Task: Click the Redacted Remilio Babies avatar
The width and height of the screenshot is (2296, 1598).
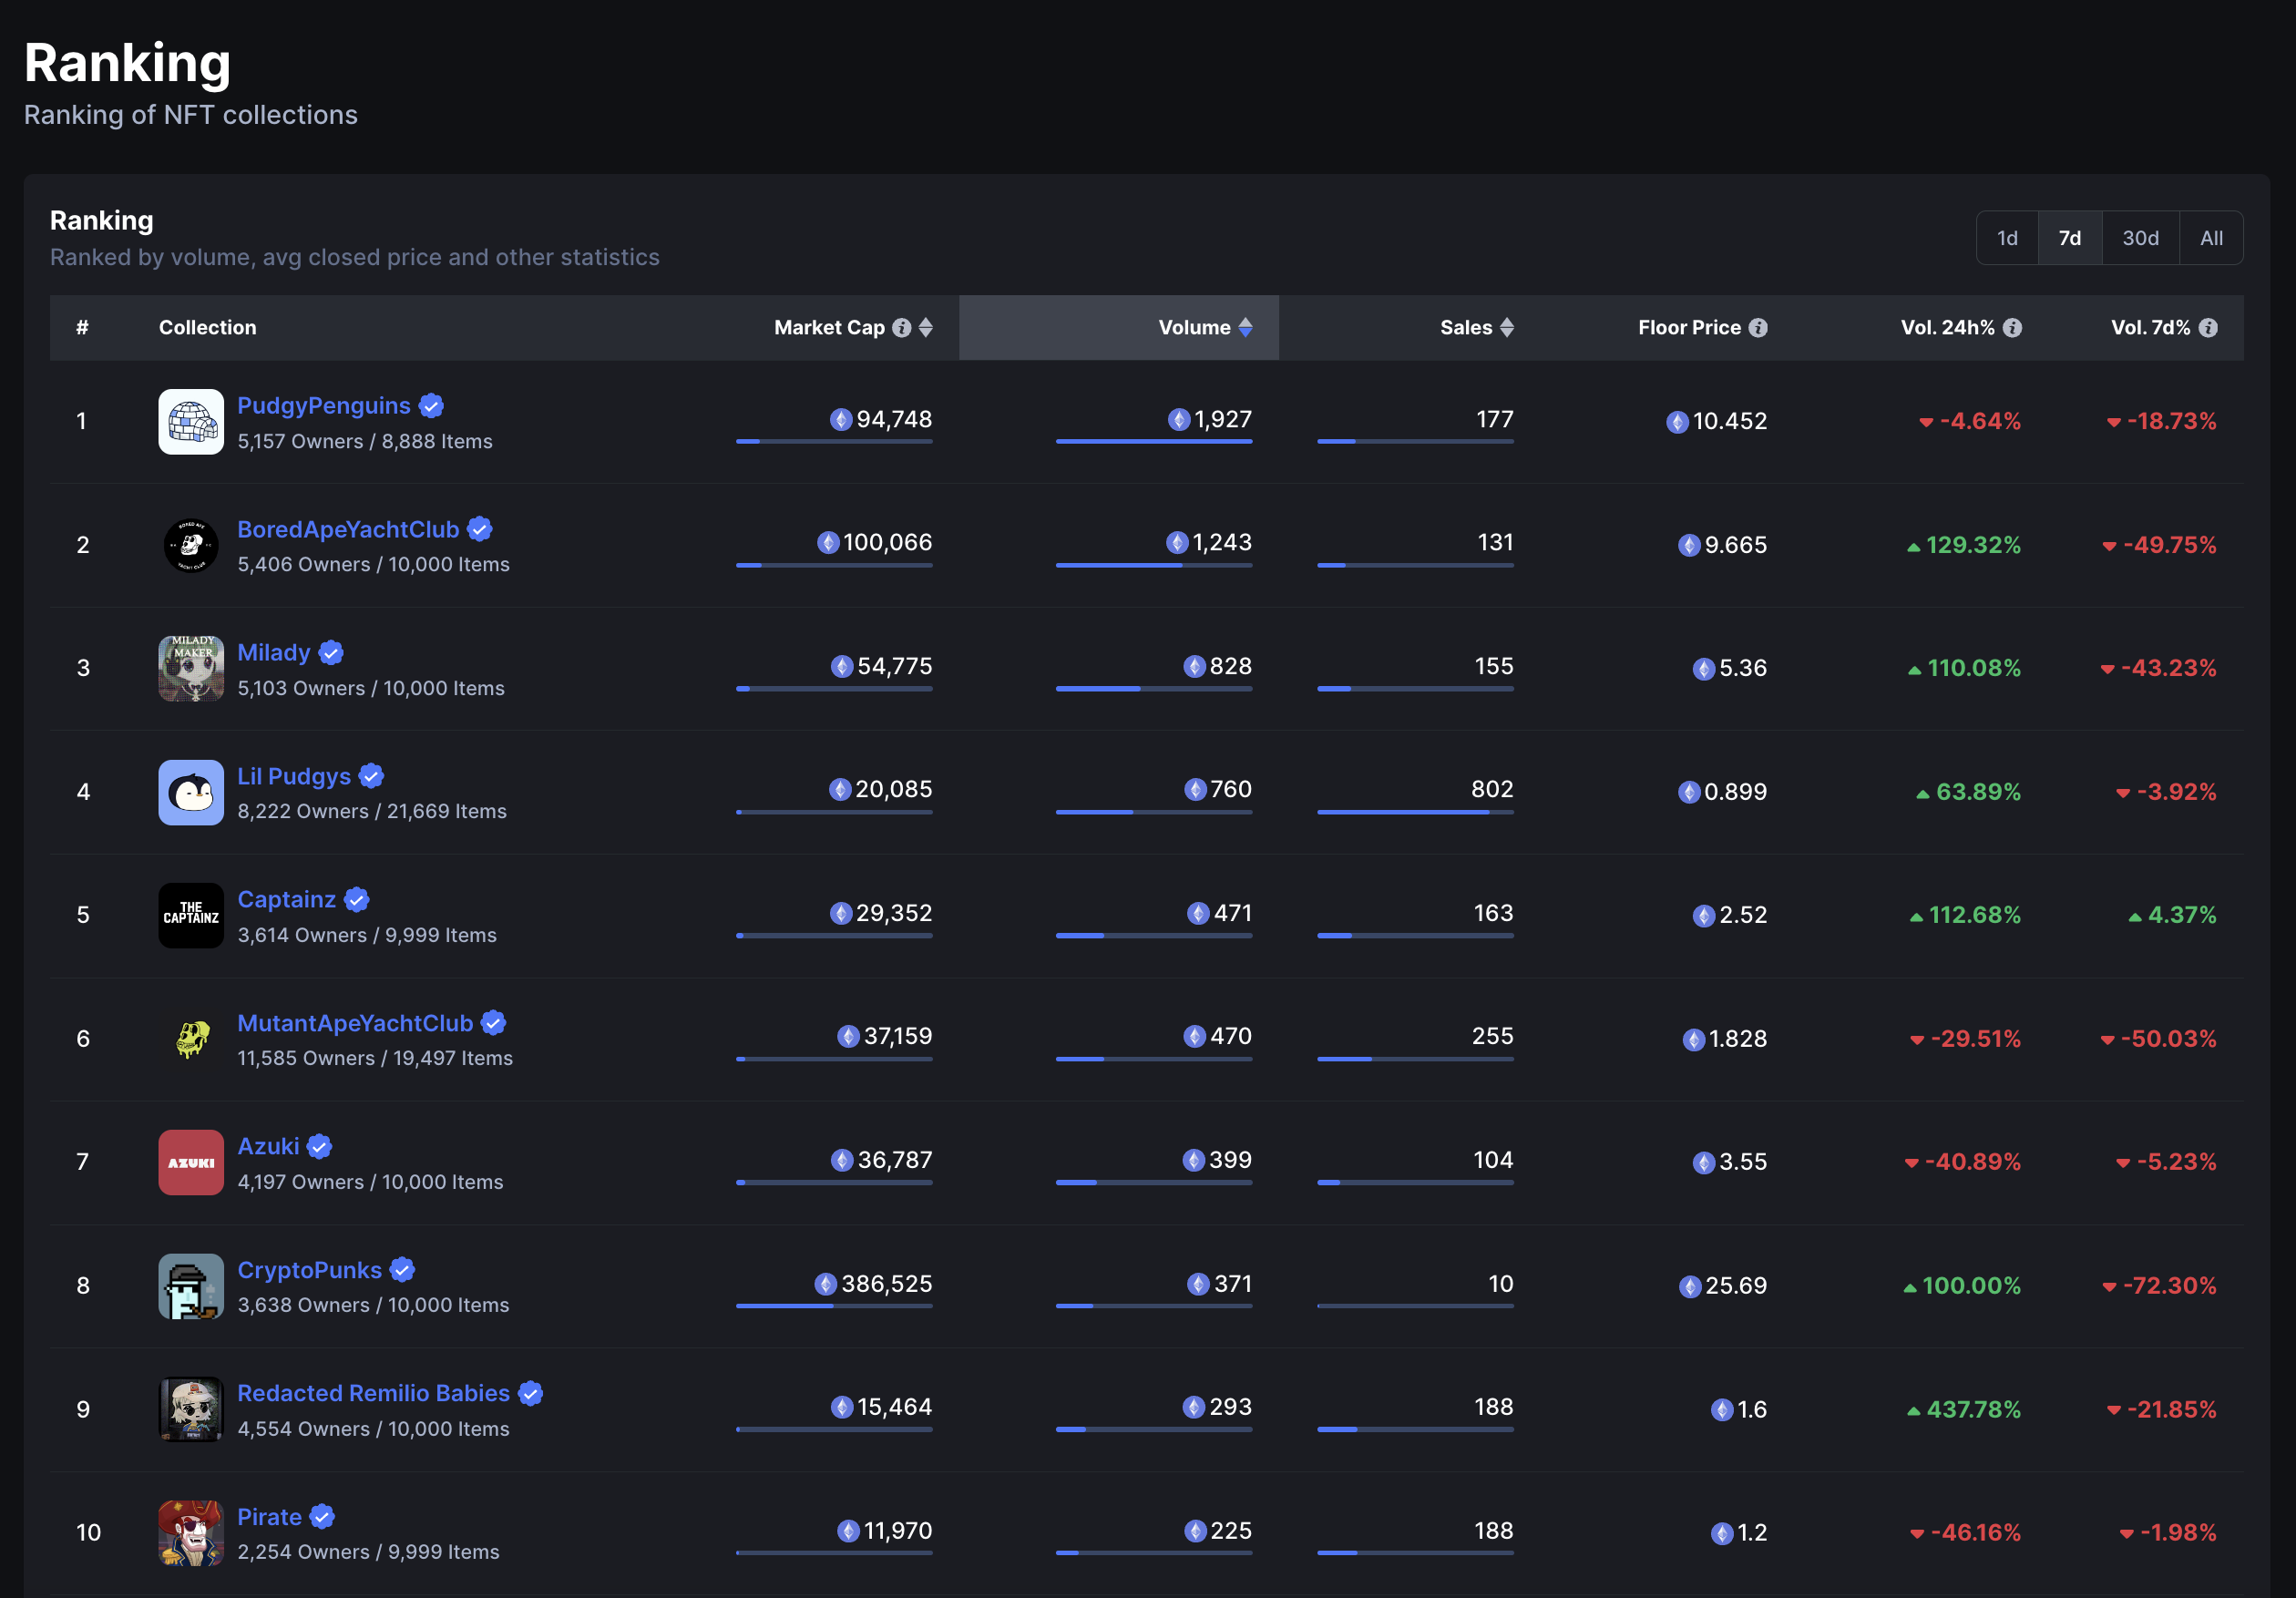Action: 191,1410
